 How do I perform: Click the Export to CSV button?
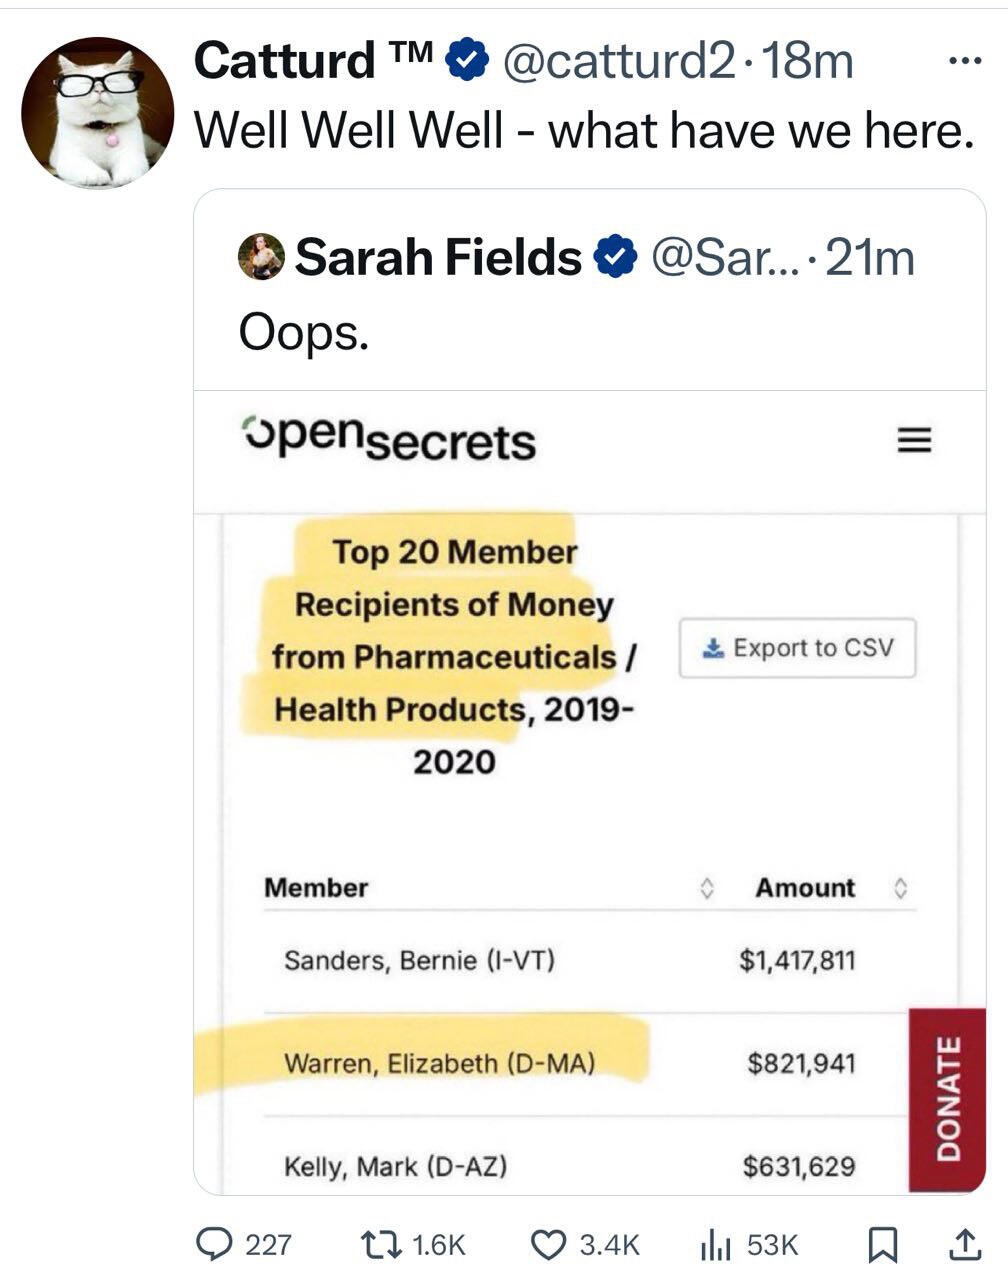(x=797, y=648)
